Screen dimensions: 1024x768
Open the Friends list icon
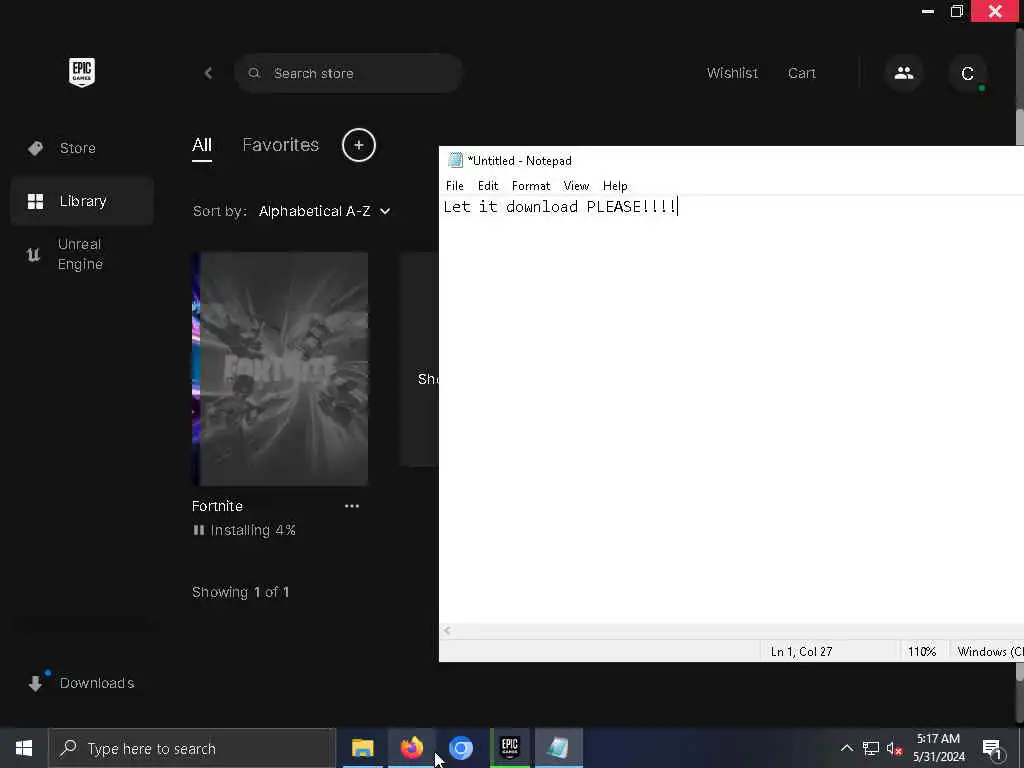click(x=904, y=73)
